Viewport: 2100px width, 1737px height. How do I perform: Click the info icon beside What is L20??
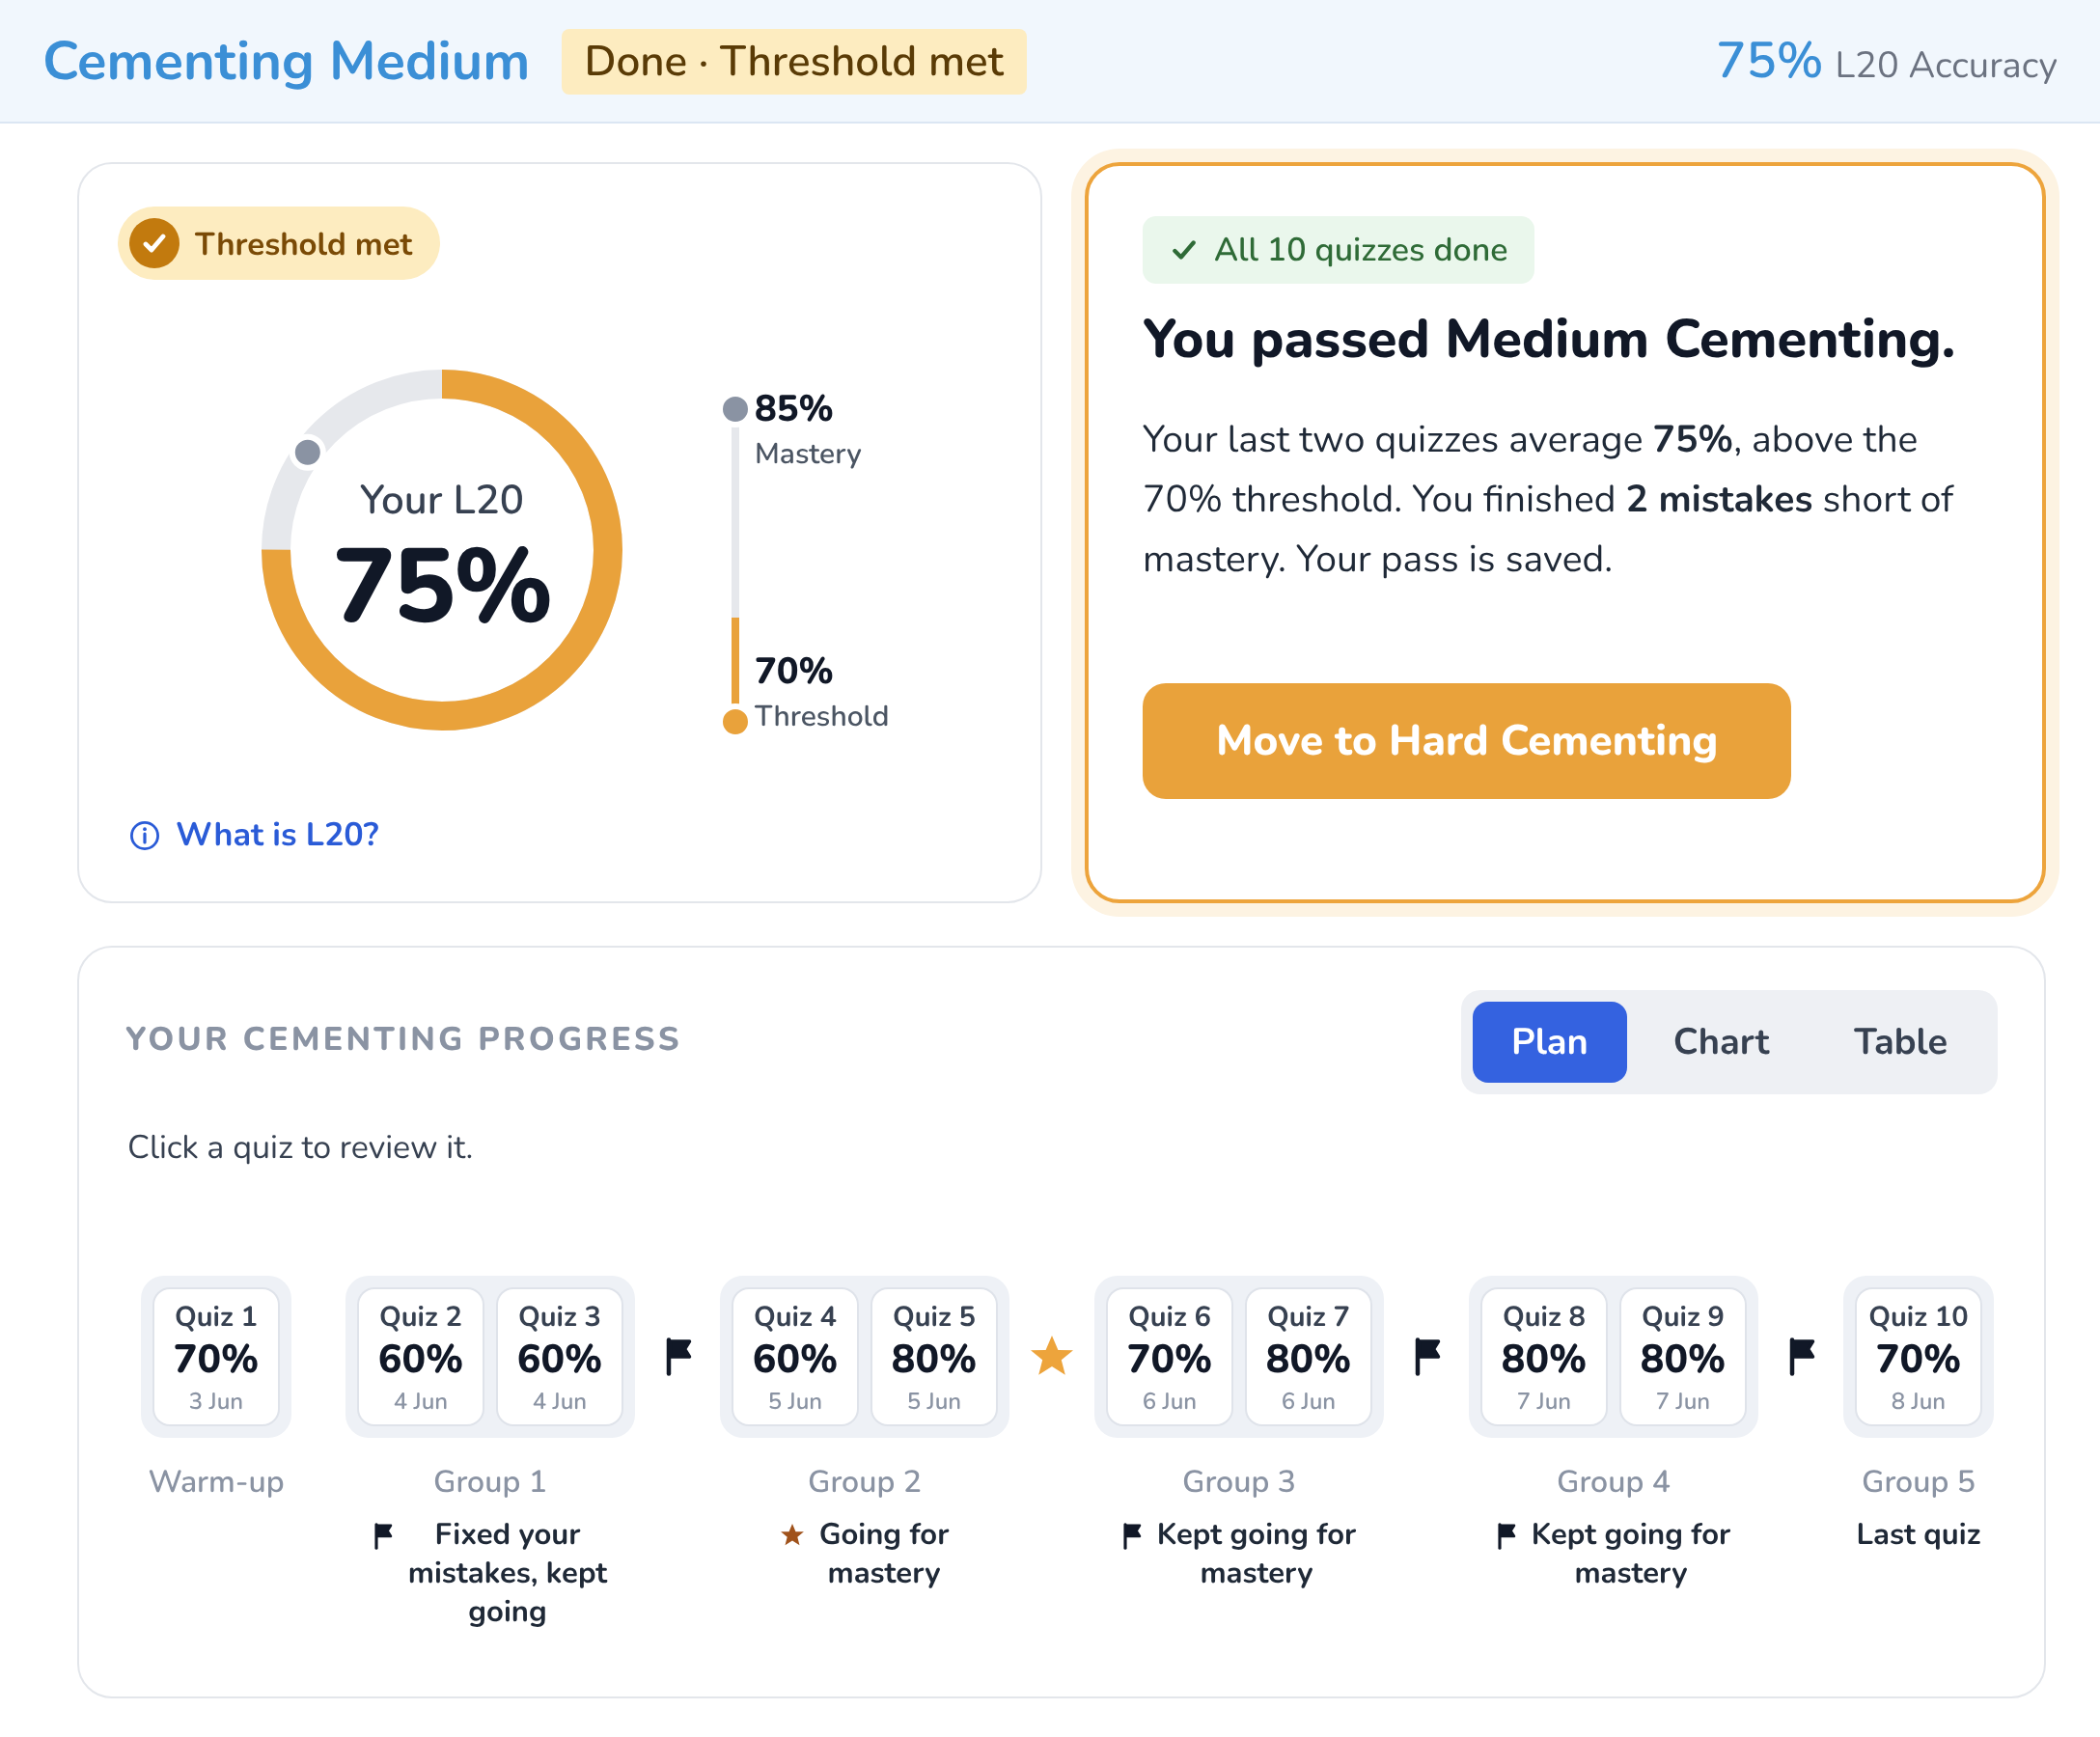[x=144, y=835]
